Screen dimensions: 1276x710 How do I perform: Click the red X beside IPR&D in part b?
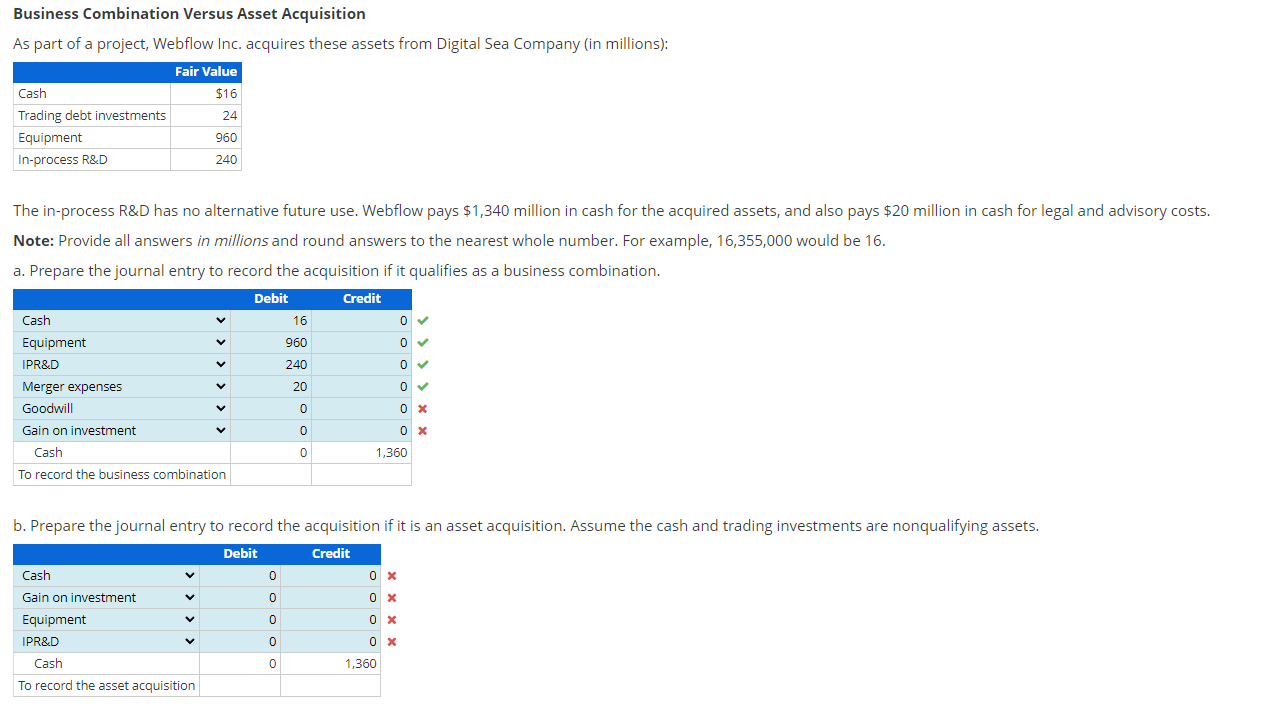point(392,642)
